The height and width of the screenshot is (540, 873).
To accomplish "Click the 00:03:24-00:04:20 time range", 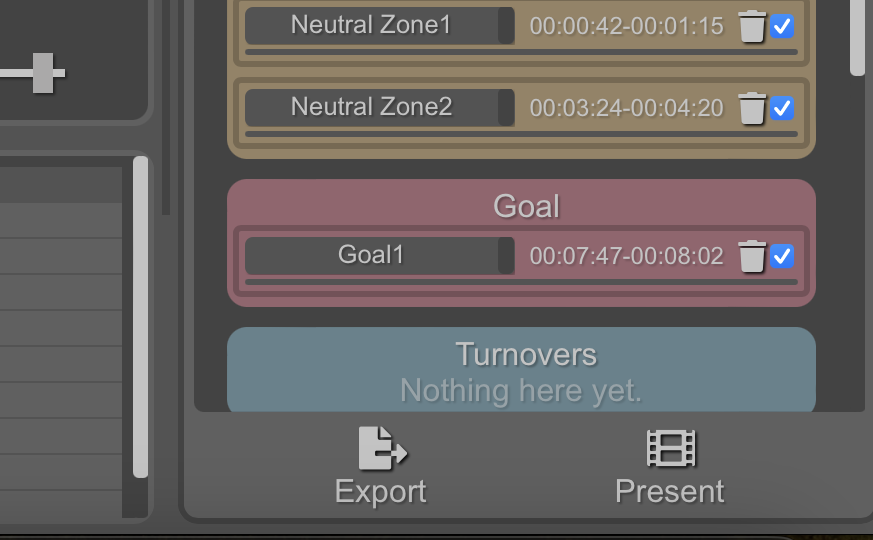I will coord(626,108).
